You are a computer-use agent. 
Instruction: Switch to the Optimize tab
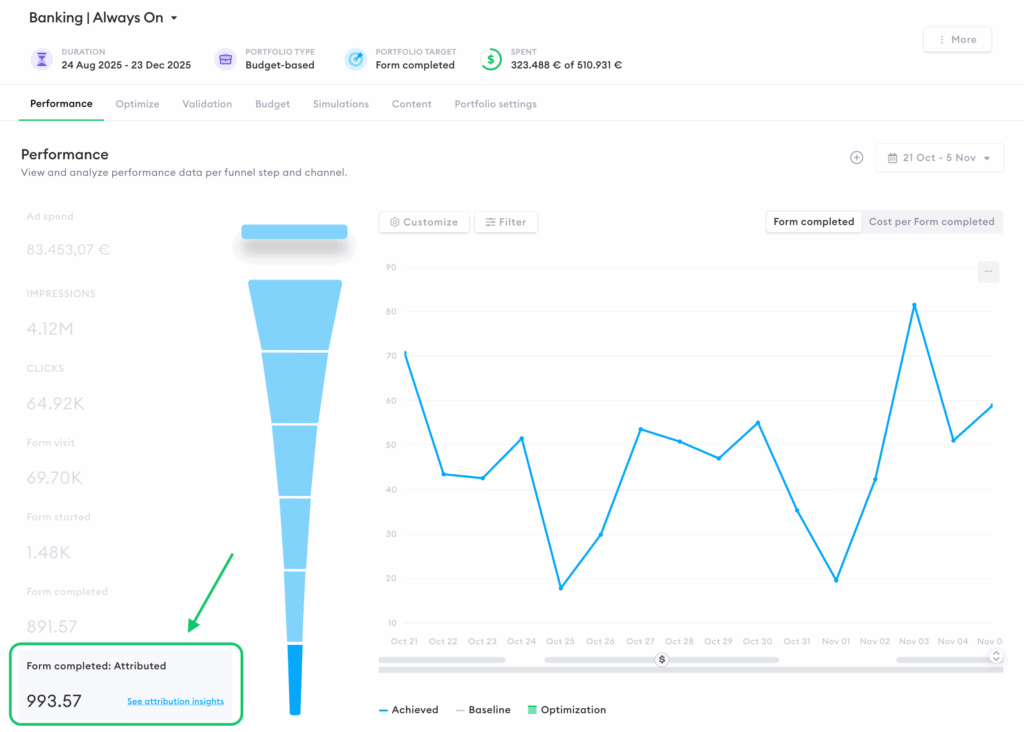pos(137,103)
